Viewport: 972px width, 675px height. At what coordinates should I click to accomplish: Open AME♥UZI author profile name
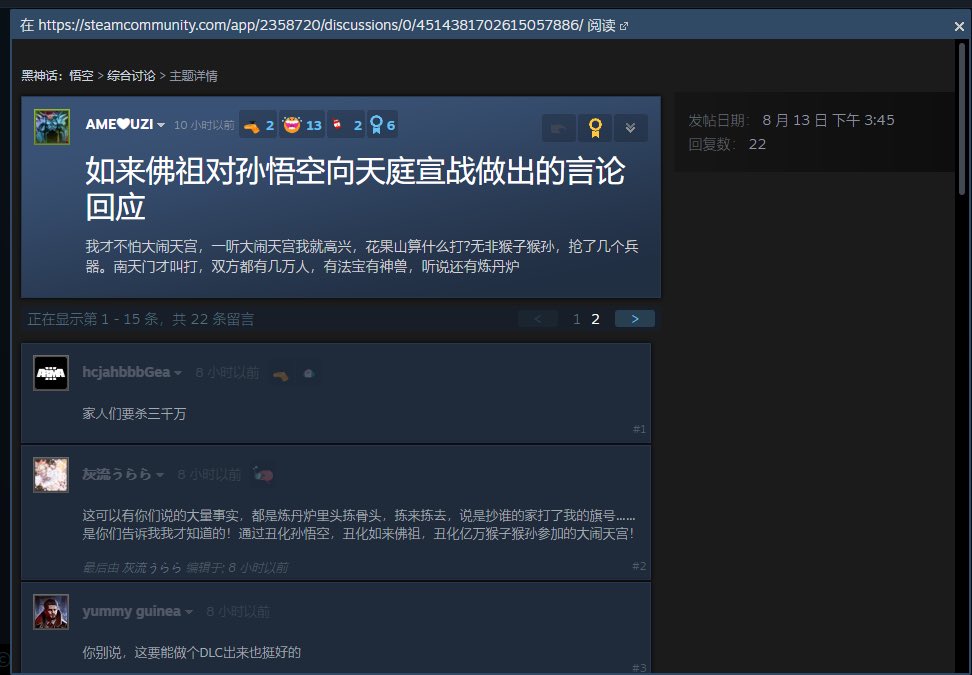tap(119, 125)
